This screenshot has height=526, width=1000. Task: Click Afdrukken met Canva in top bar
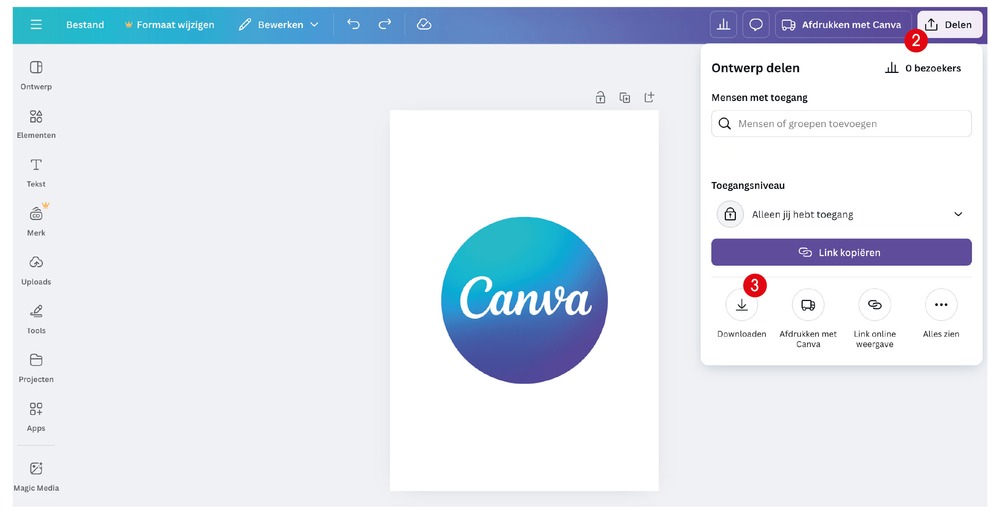tap(842, 25)
